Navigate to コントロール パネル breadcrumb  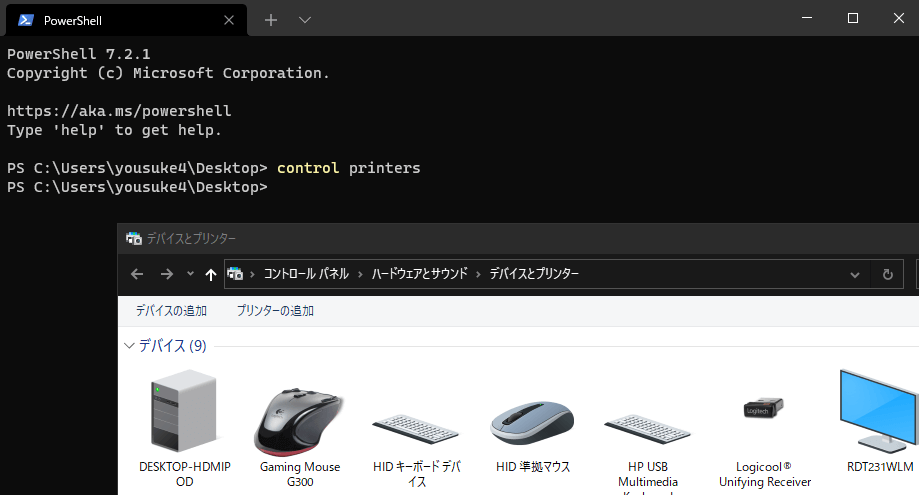[x=306, y=274]
